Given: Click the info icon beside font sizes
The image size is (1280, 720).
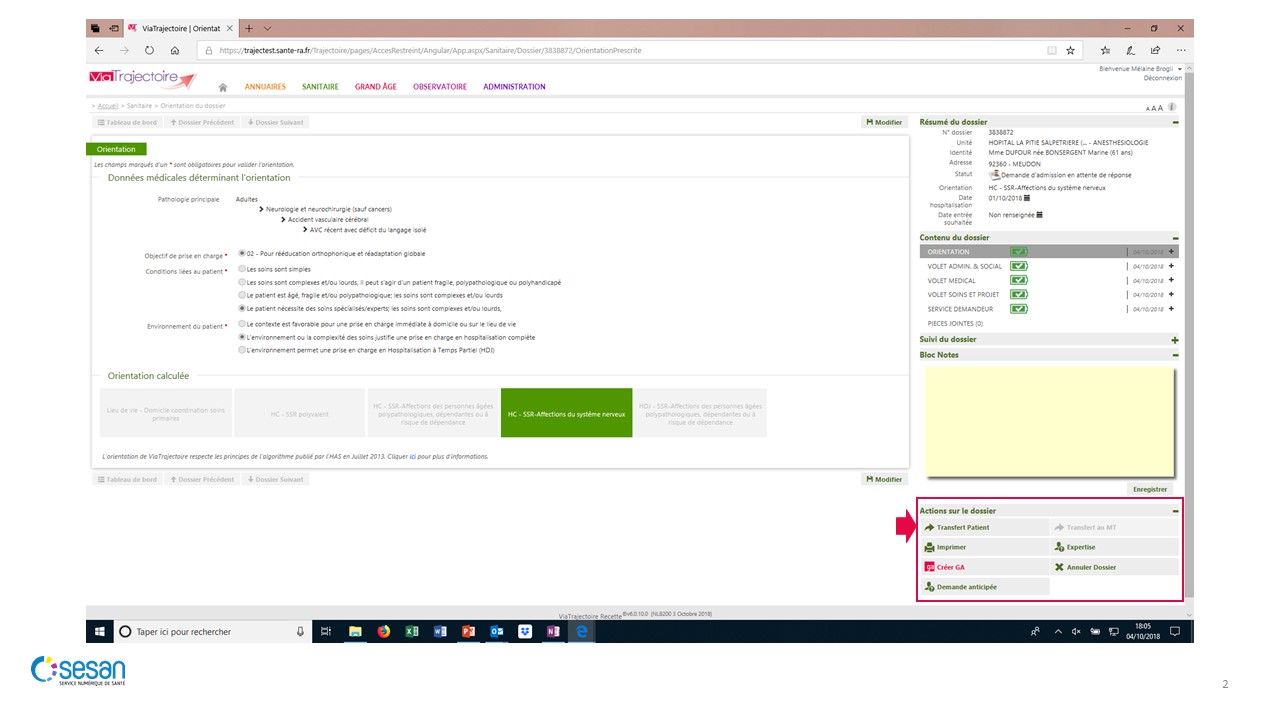Looking at the screenshot, I should point(1171,107).
